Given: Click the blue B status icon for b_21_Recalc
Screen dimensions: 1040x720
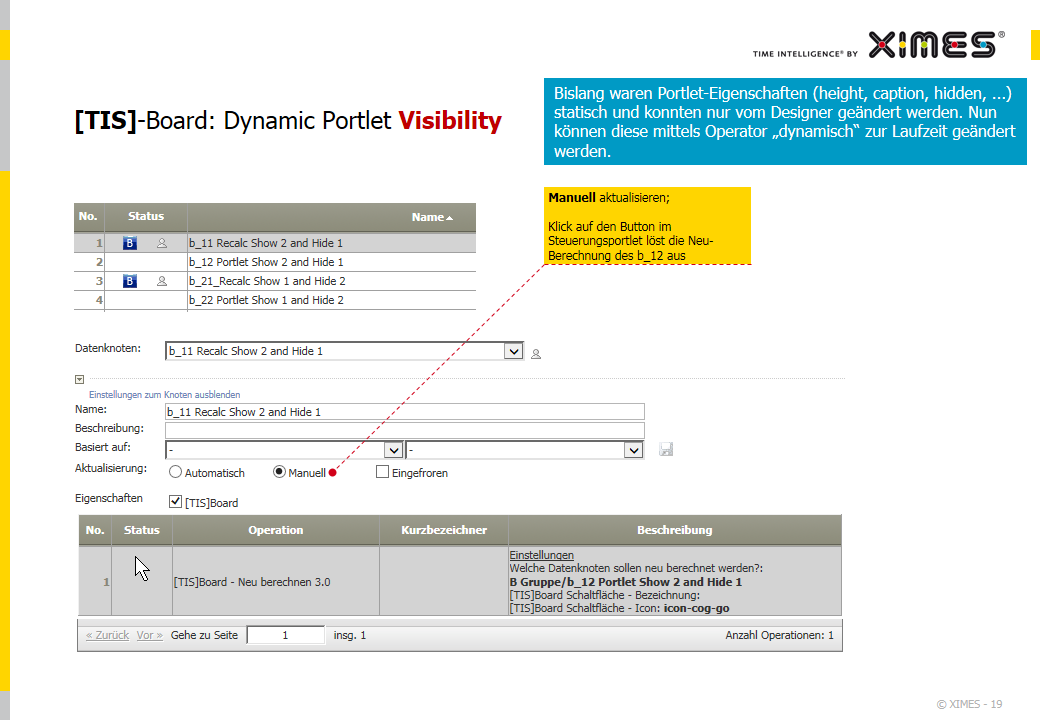Looking at the screenshot, I should (130, 281).
